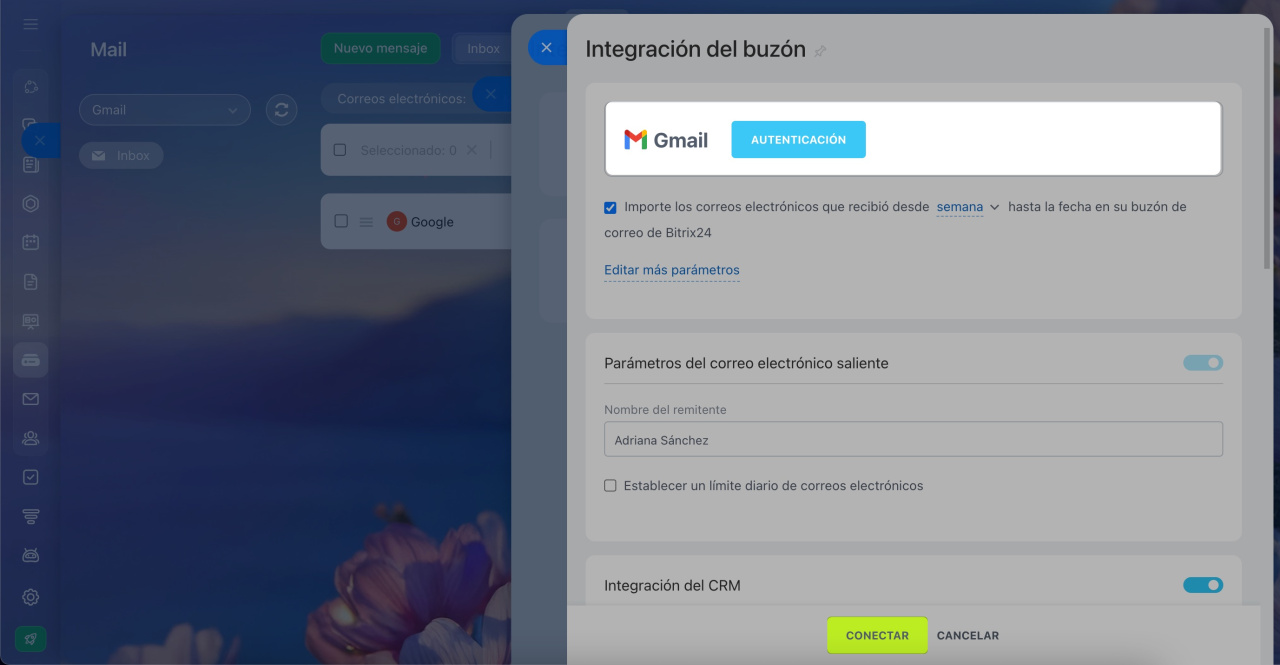1280x665 pixels.
Task: Toggle the Integración del CRM switch
Action: [x=1203, y=585]
